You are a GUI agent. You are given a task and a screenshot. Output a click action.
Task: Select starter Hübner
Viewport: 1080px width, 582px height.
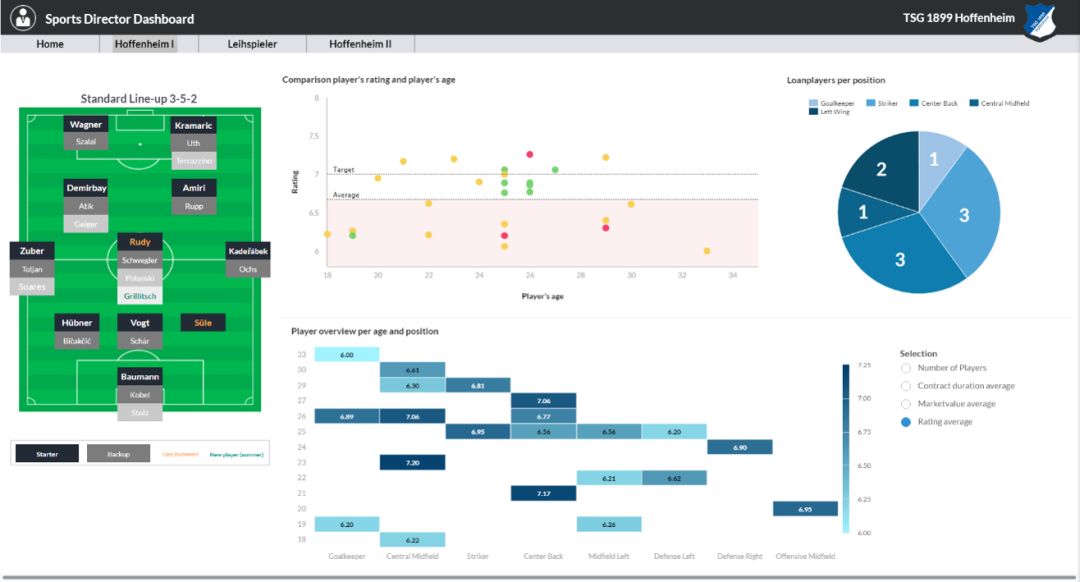pyautogui.click(x=77, y=322)
